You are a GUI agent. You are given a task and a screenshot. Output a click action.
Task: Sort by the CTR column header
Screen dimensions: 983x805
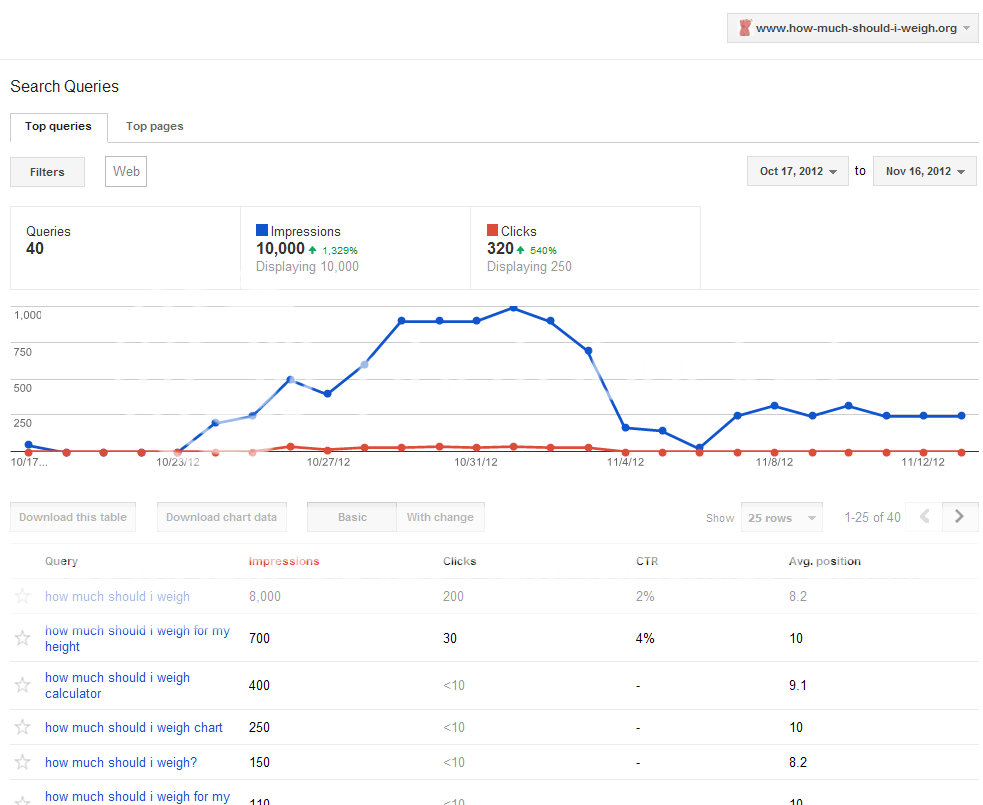pyautogui.click(x=647, y=561)
